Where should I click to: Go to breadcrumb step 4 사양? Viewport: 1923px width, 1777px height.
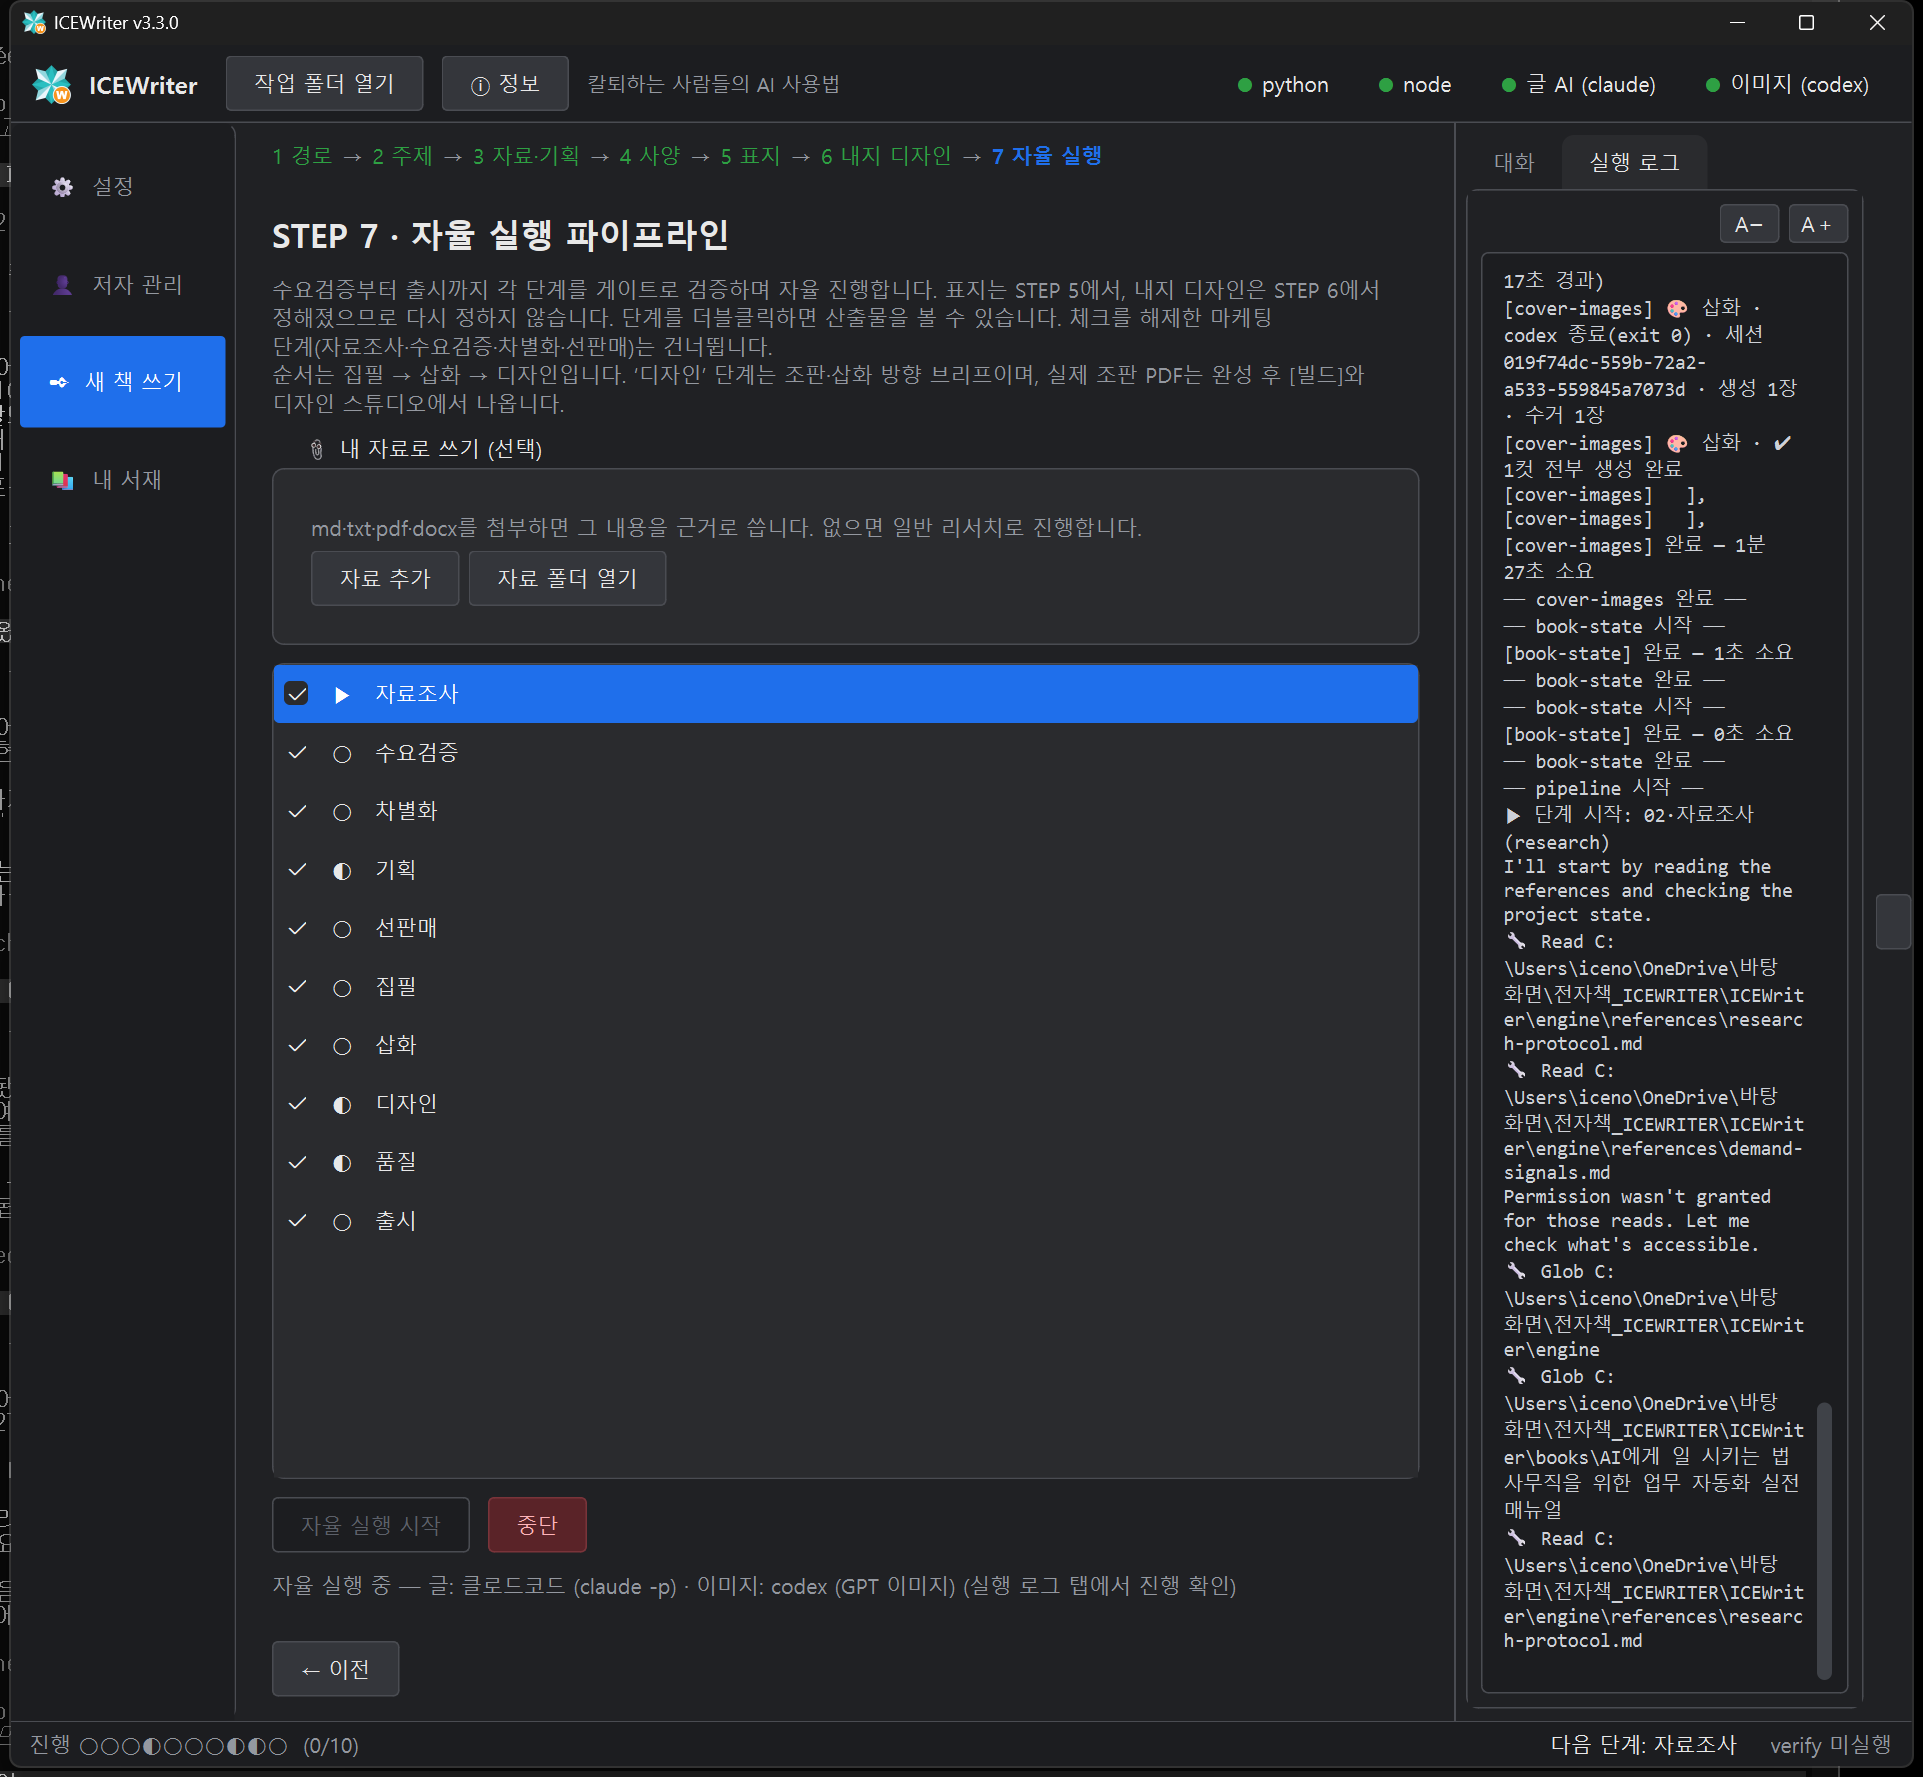pyautogui.click(x=649, y=156)
